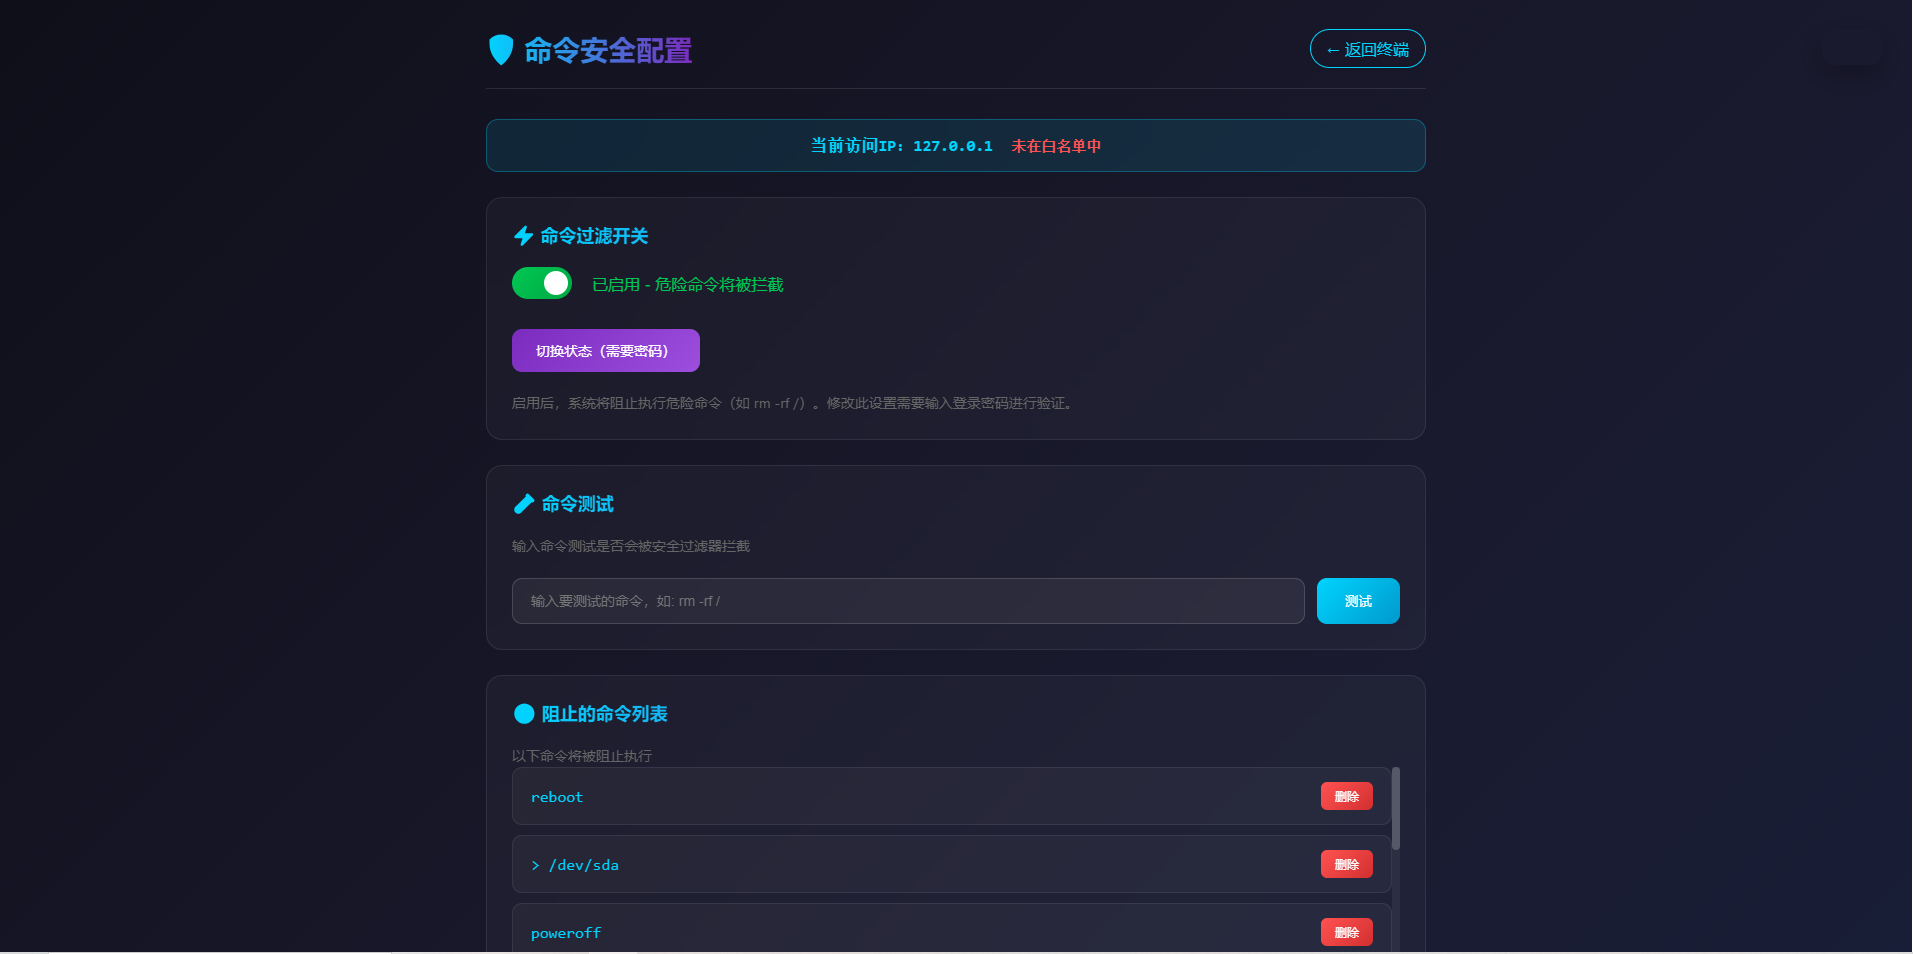
Task: Click the 命令过滤开关 section heading
Action: (594, 236)
